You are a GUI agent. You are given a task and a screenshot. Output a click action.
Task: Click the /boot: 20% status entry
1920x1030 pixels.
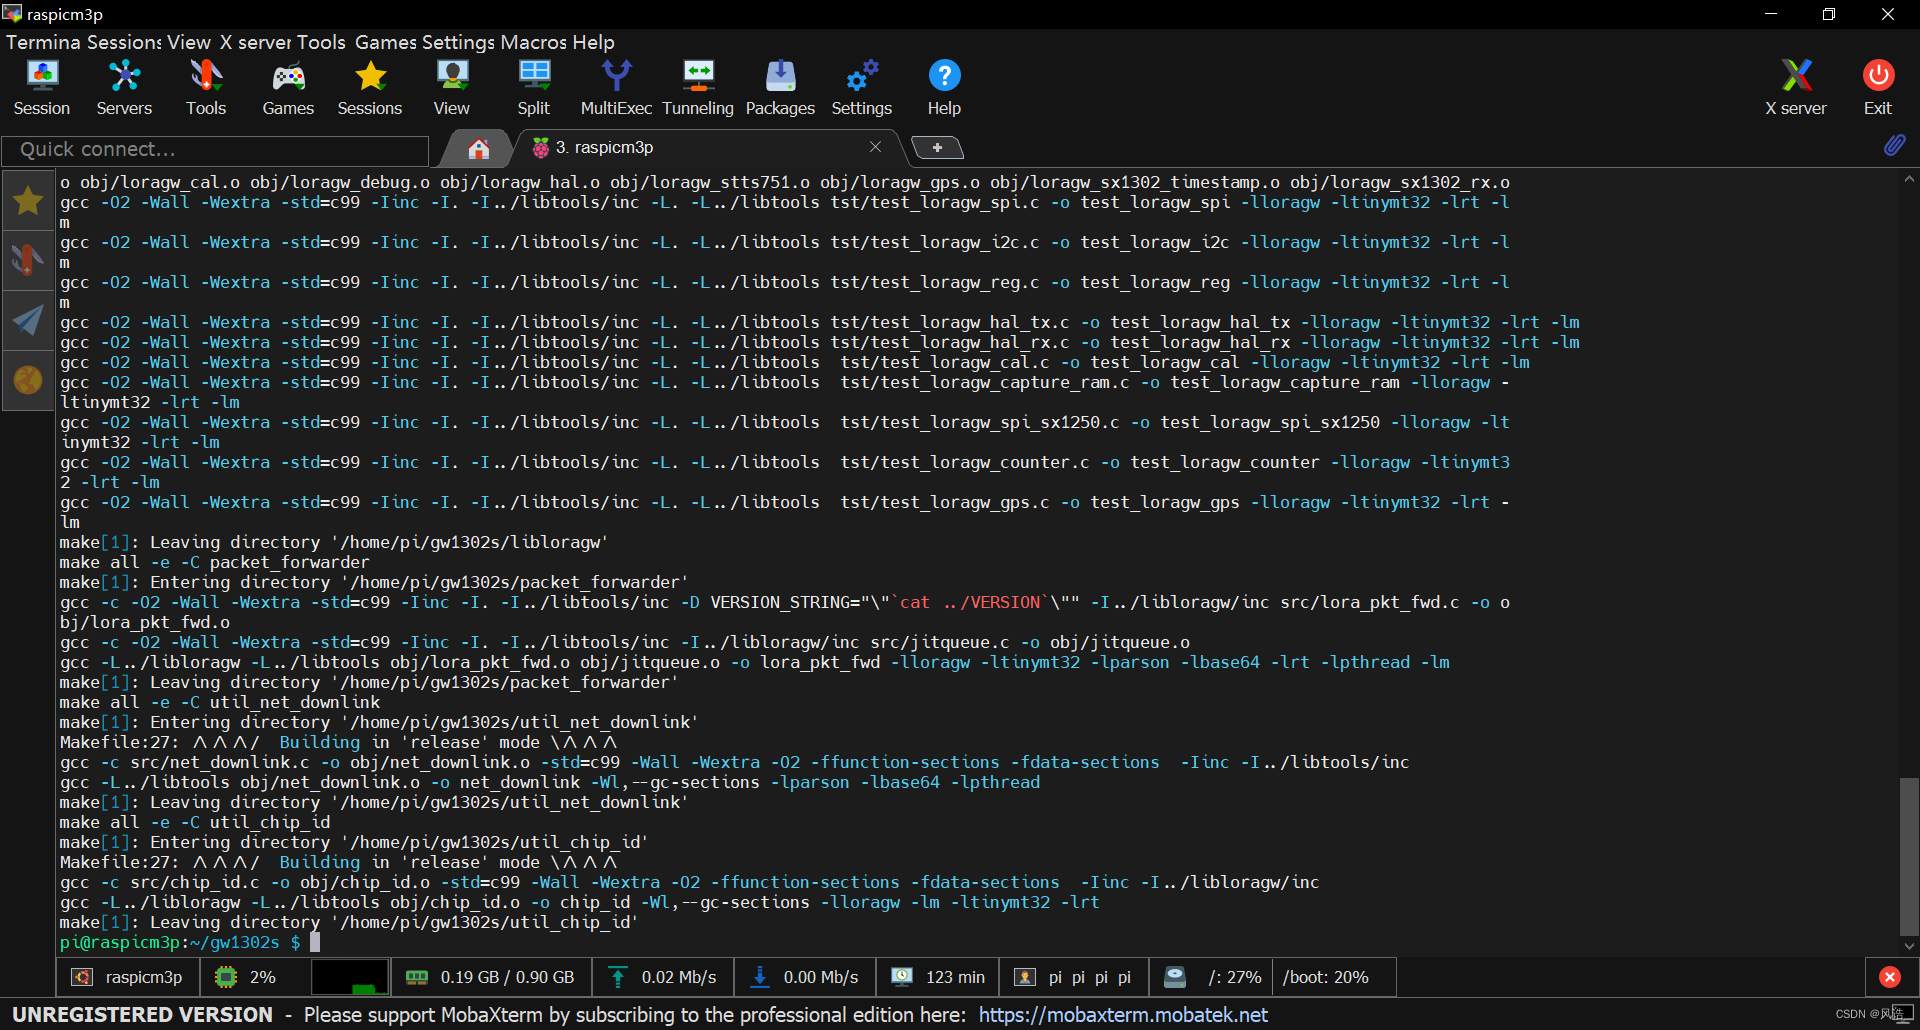[x=1326, y=977]
